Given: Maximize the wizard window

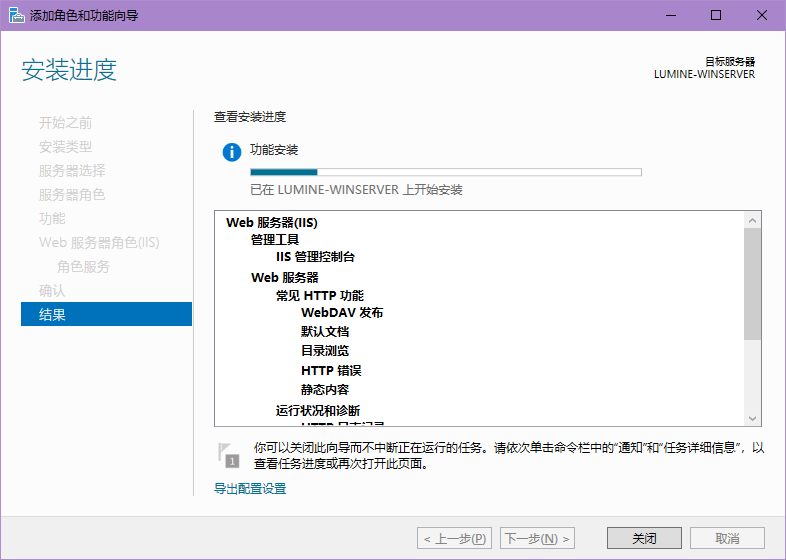Looking at the screenshot, I should [x=716, y=15].
